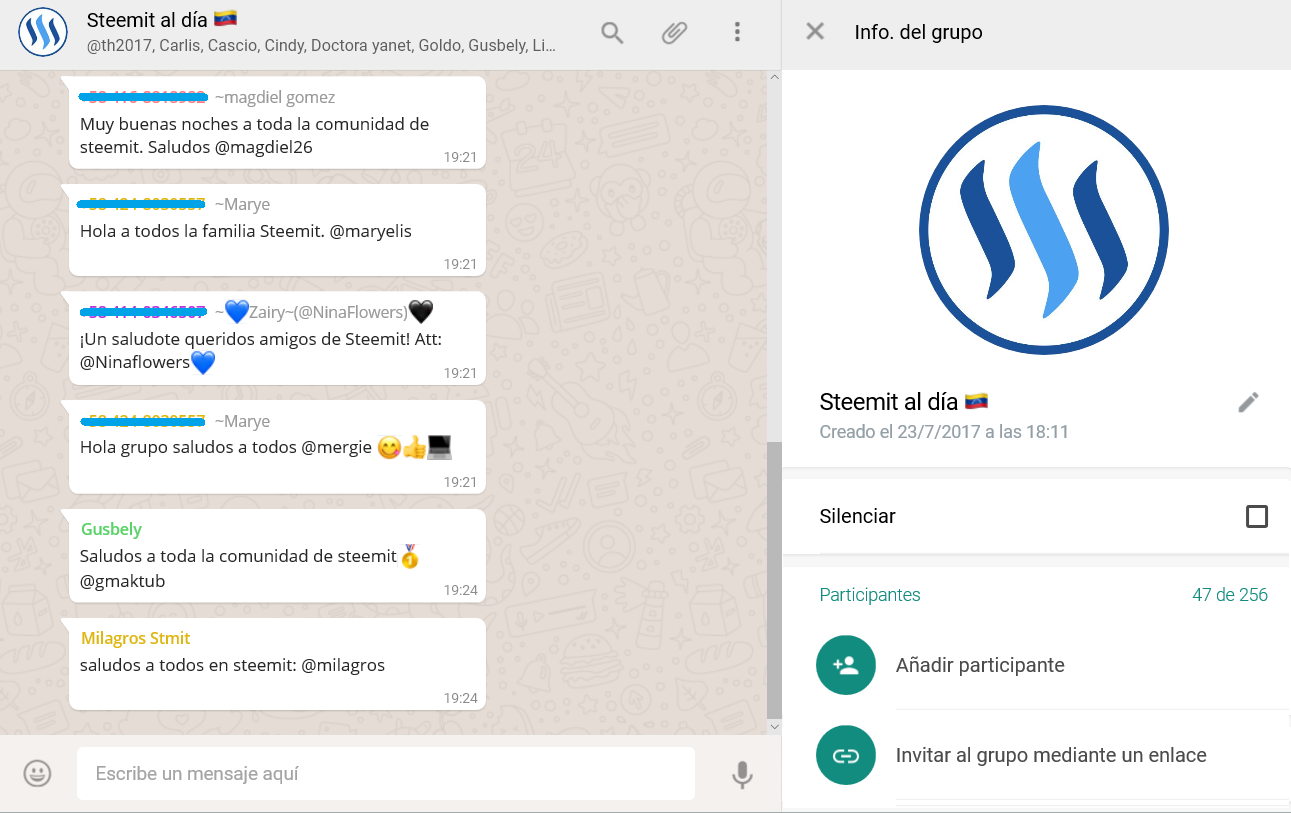Click the Steemit al día chat title
The image size is (1291, 813).
162,19
